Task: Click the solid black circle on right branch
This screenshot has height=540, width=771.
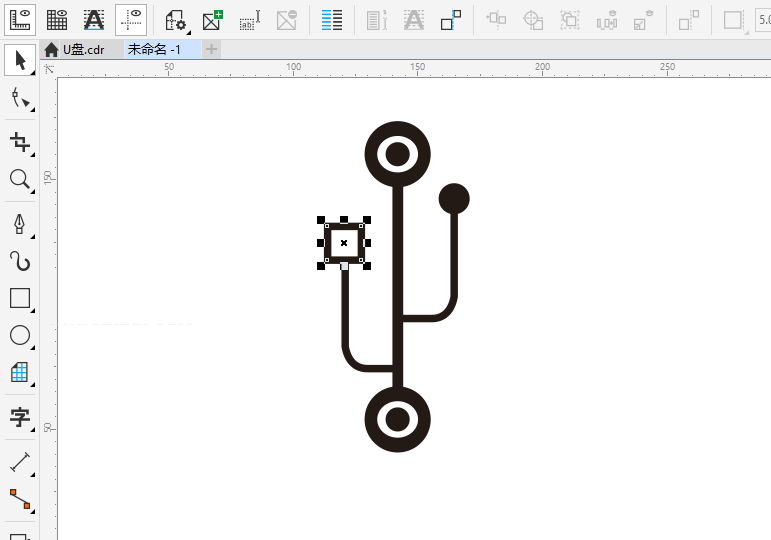Action: click(x=454, y=199)
